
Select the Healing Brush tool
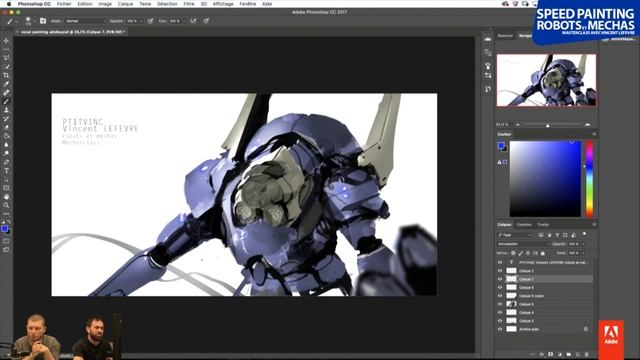click(x=6, y=93)
